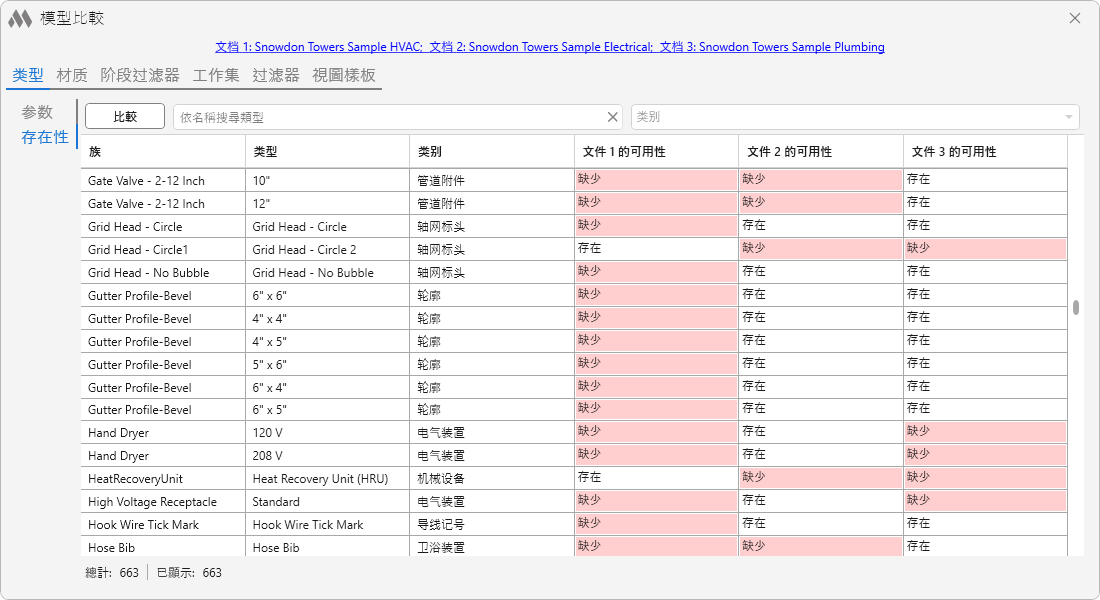Open the 工作集 tab

tap(216, 75)
